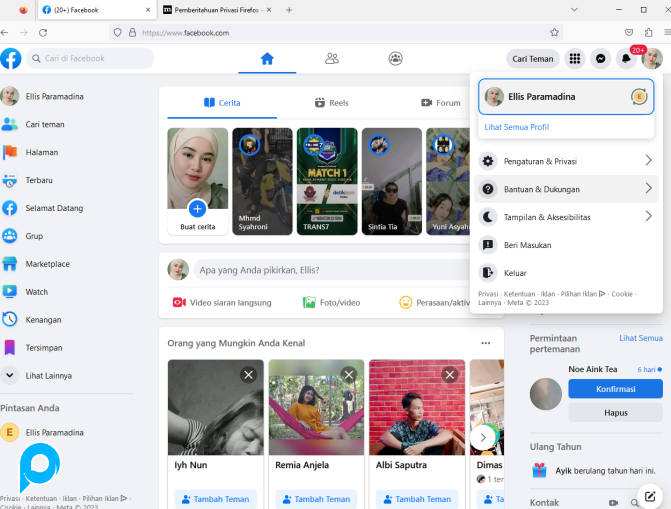Dismiss the Remia Anjela suggestion card
671x509 pixels.
[x=349, y=375]
